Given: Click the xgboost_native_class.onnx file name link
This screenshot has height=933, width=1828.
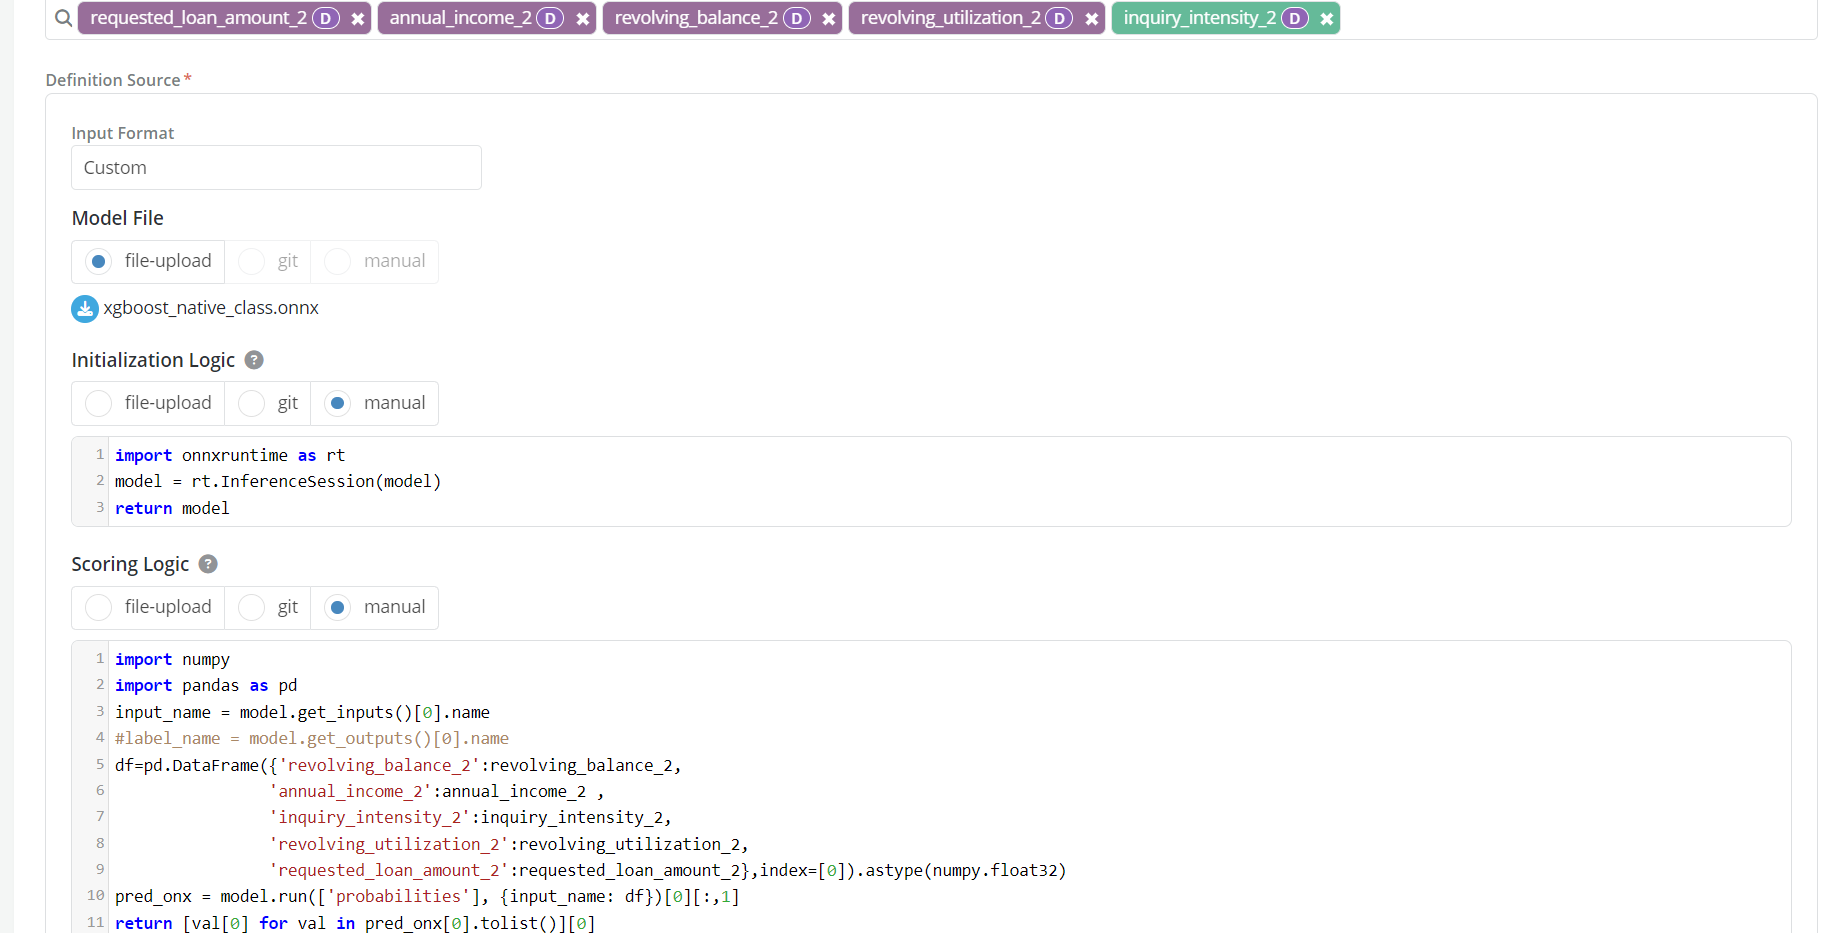Looking at the screenshot, I should (x=211, y=308).
